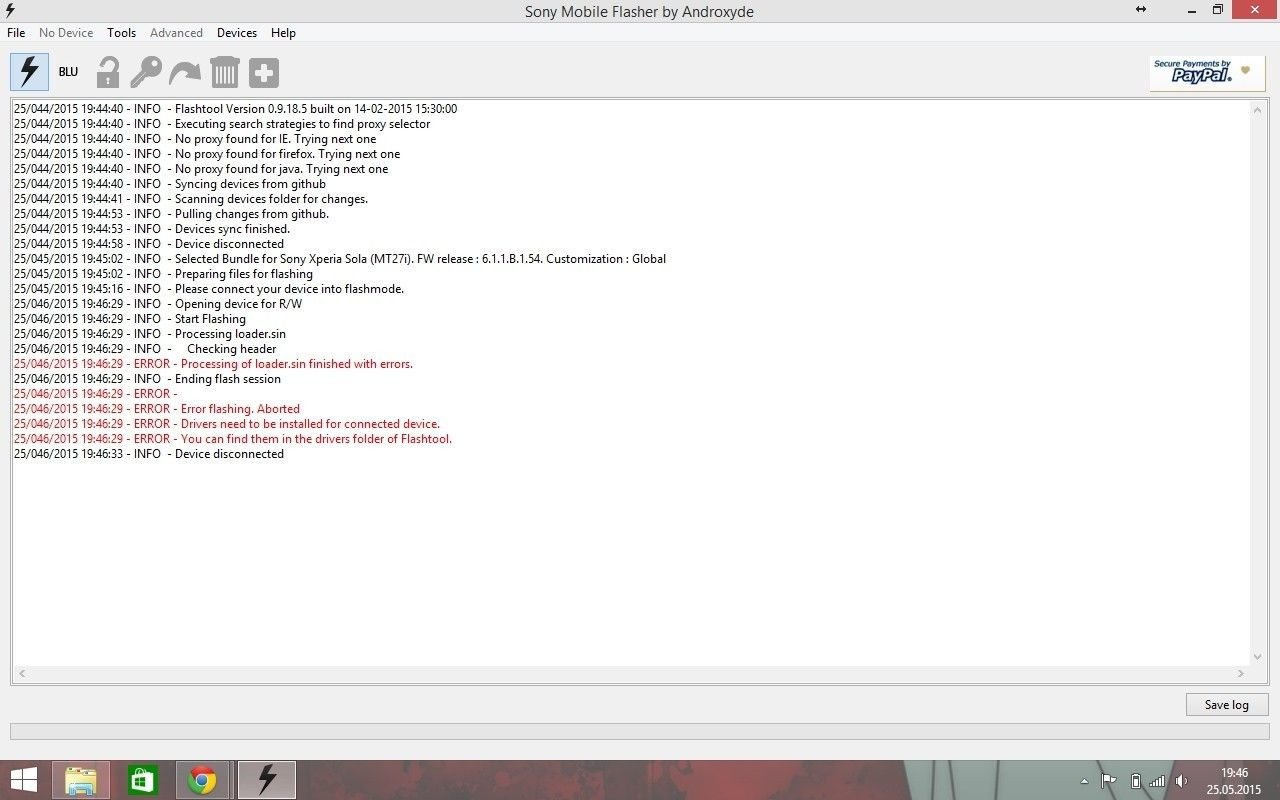The width and height of the screenshot is (1280, 800).
Task: Click the Flashtool icon in title bar
Action: pos(10,10)
